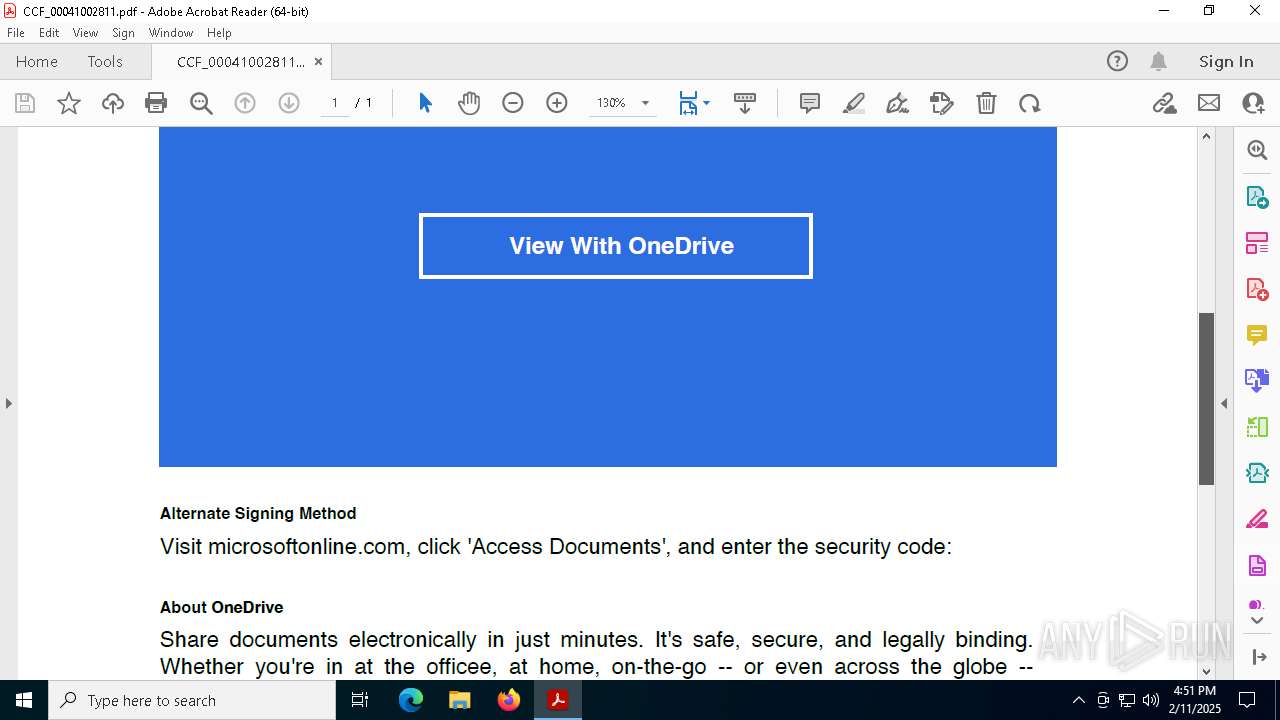Image resolution: width=1280 pixels, height=720 pixels.
Task: Zoom in with the plus button
Action: (557, 103)
